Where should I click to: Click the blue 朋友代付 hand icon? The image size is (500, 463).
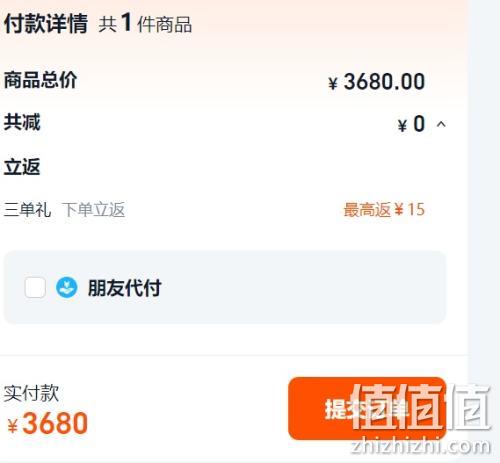coord(67,287)
